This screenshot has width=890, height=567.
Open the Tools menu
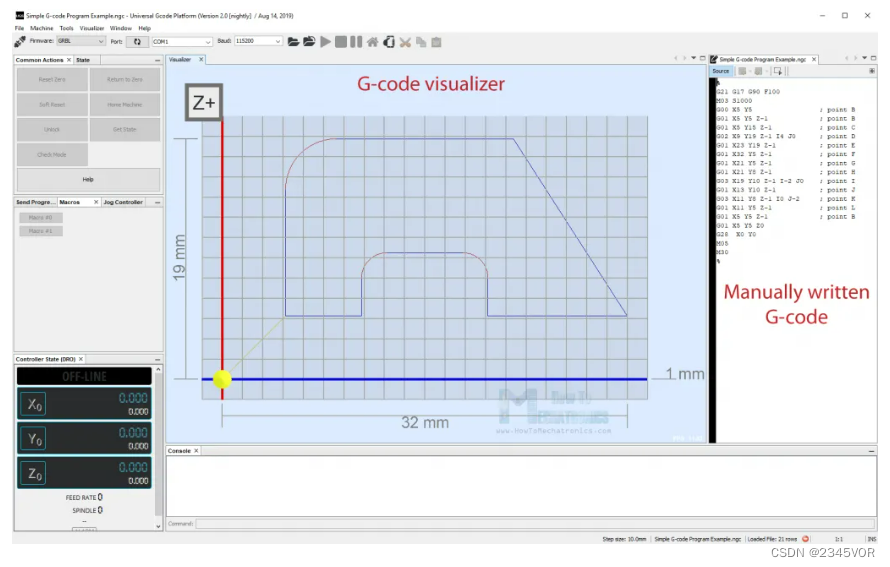(x=66, y=28)
